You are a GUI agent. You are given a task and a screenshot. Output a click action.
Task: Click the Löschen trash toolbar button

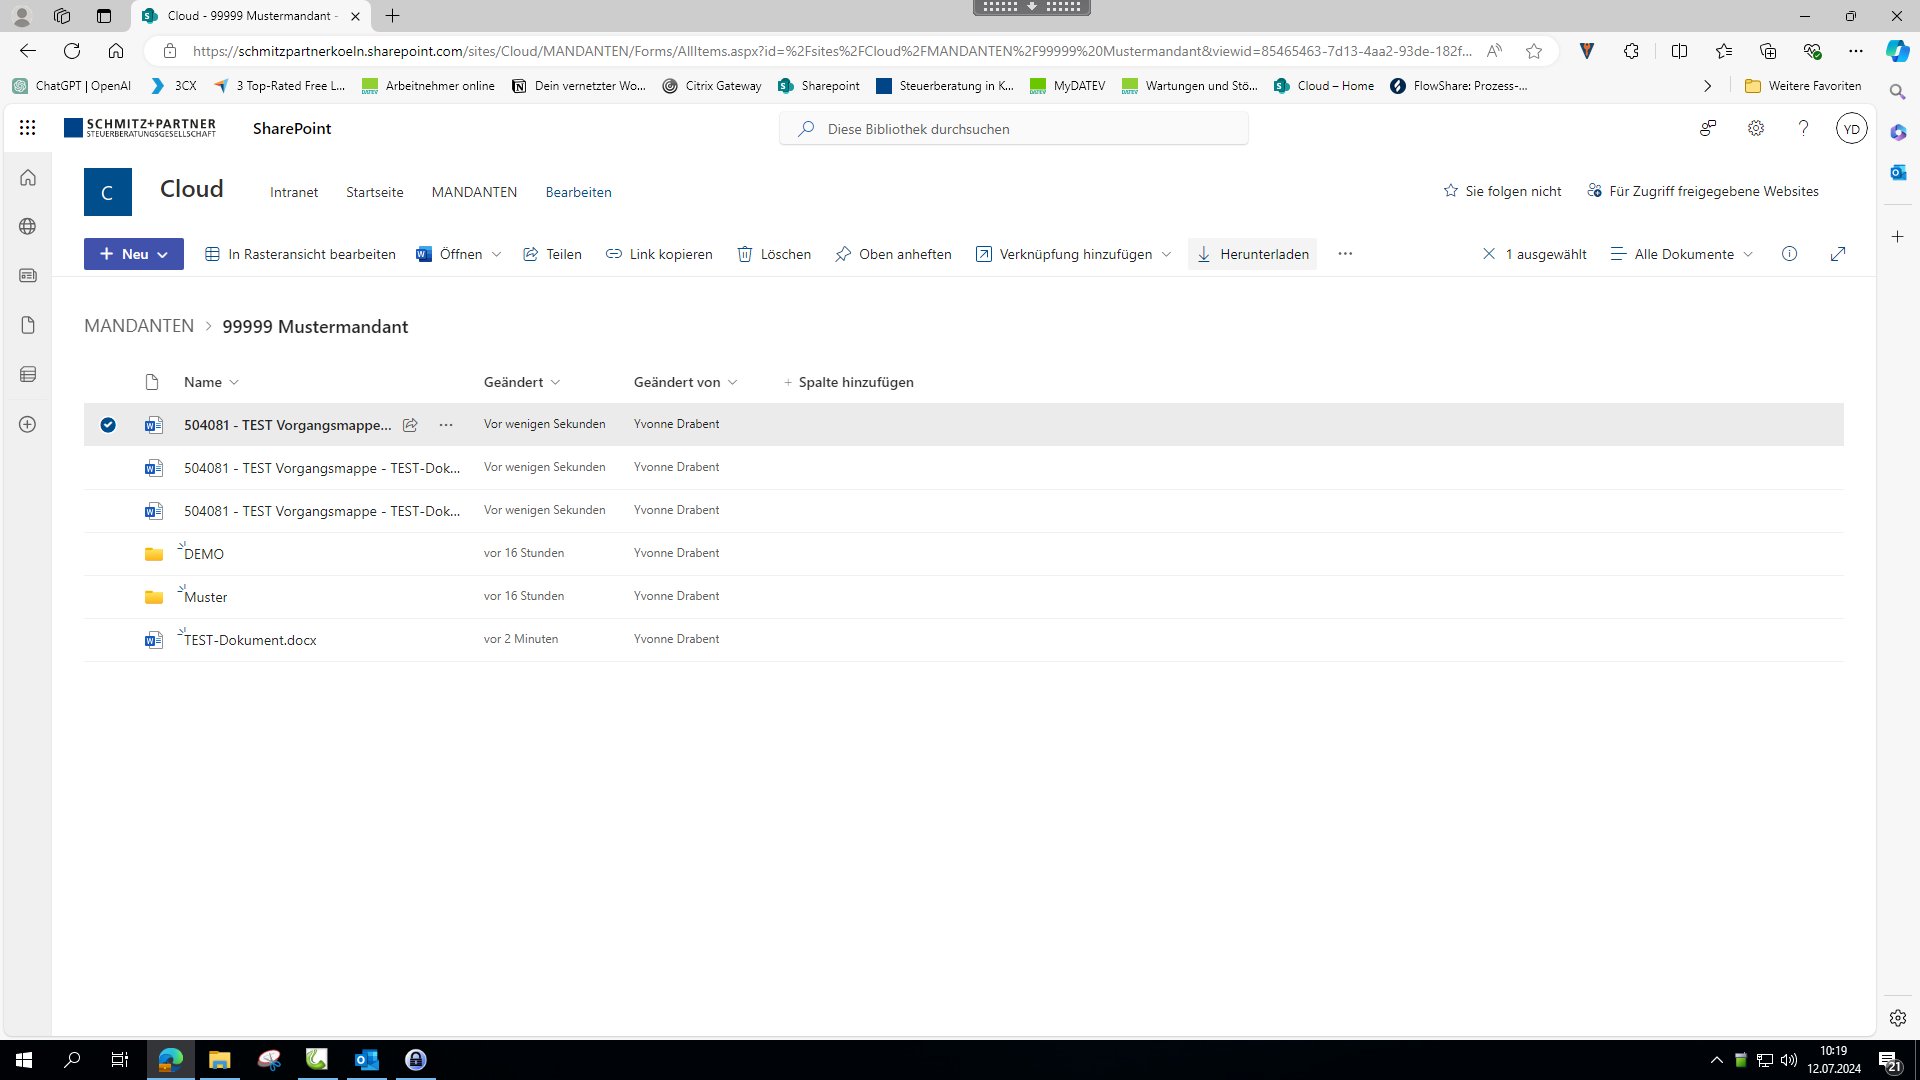coord(774,254)
